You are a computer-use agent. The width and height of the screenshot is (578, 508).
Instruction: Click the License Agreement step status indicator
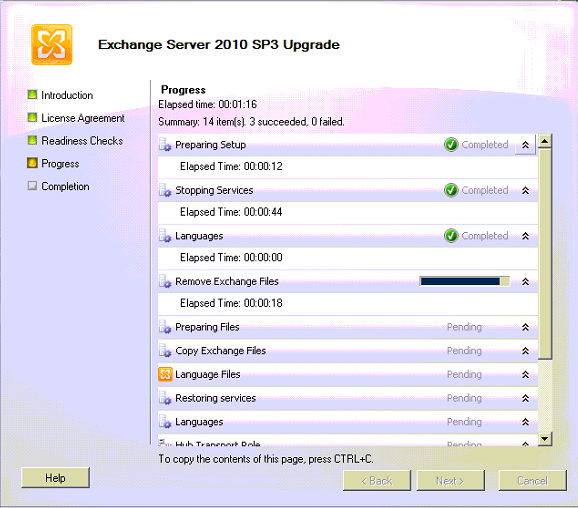[x=32, y=118]
